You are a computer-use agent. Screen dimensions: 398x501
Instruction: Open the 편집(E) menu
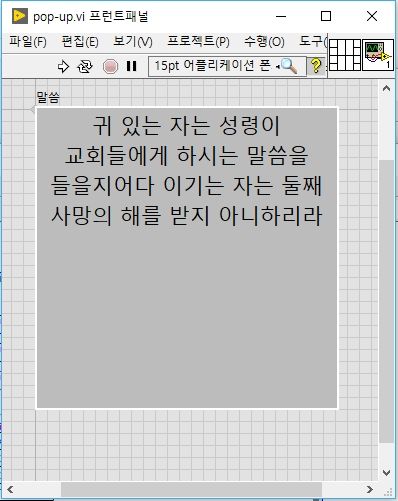click(80, 42)
